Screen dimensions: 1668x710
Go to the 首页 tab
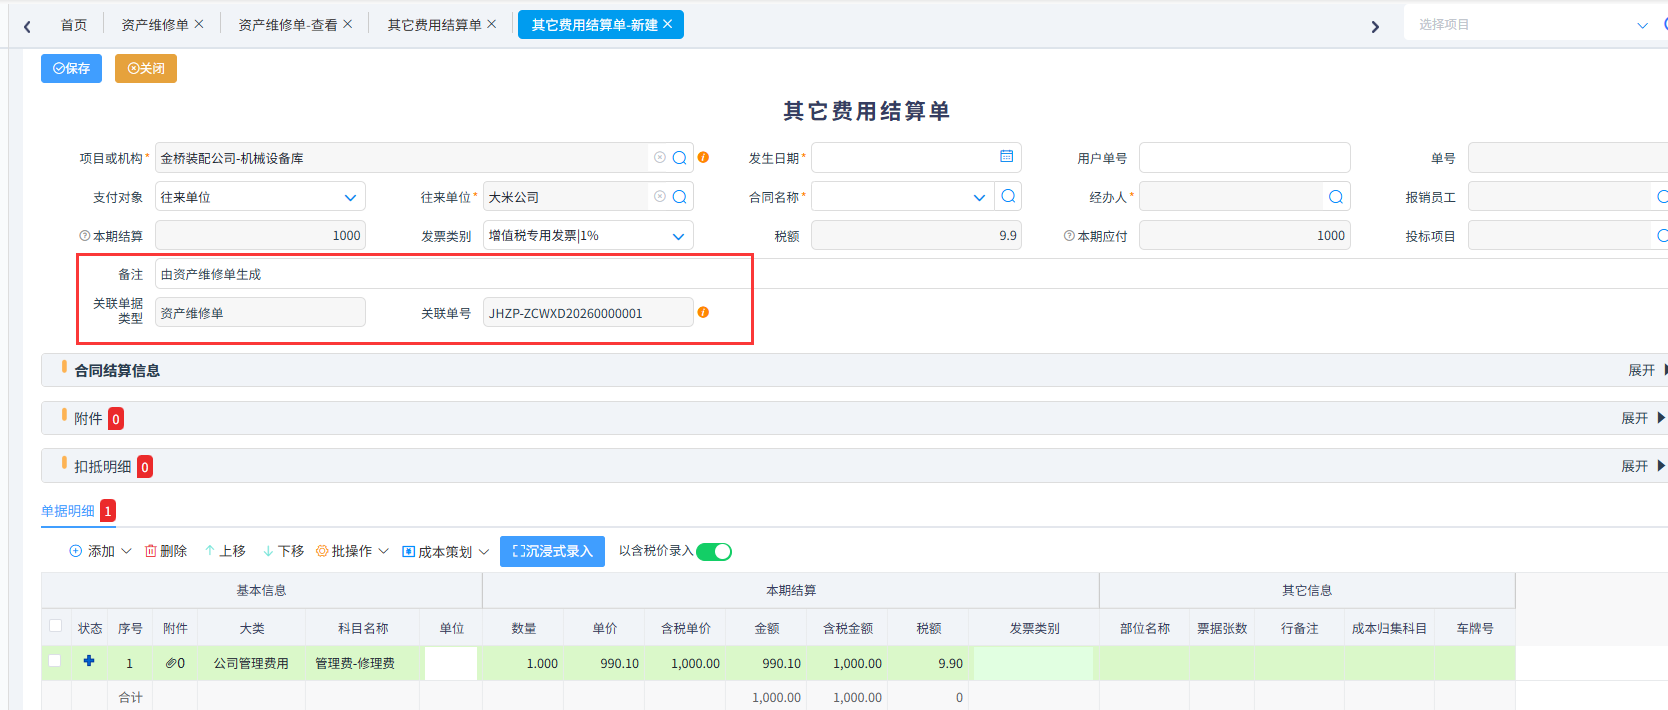pos(73,25)
